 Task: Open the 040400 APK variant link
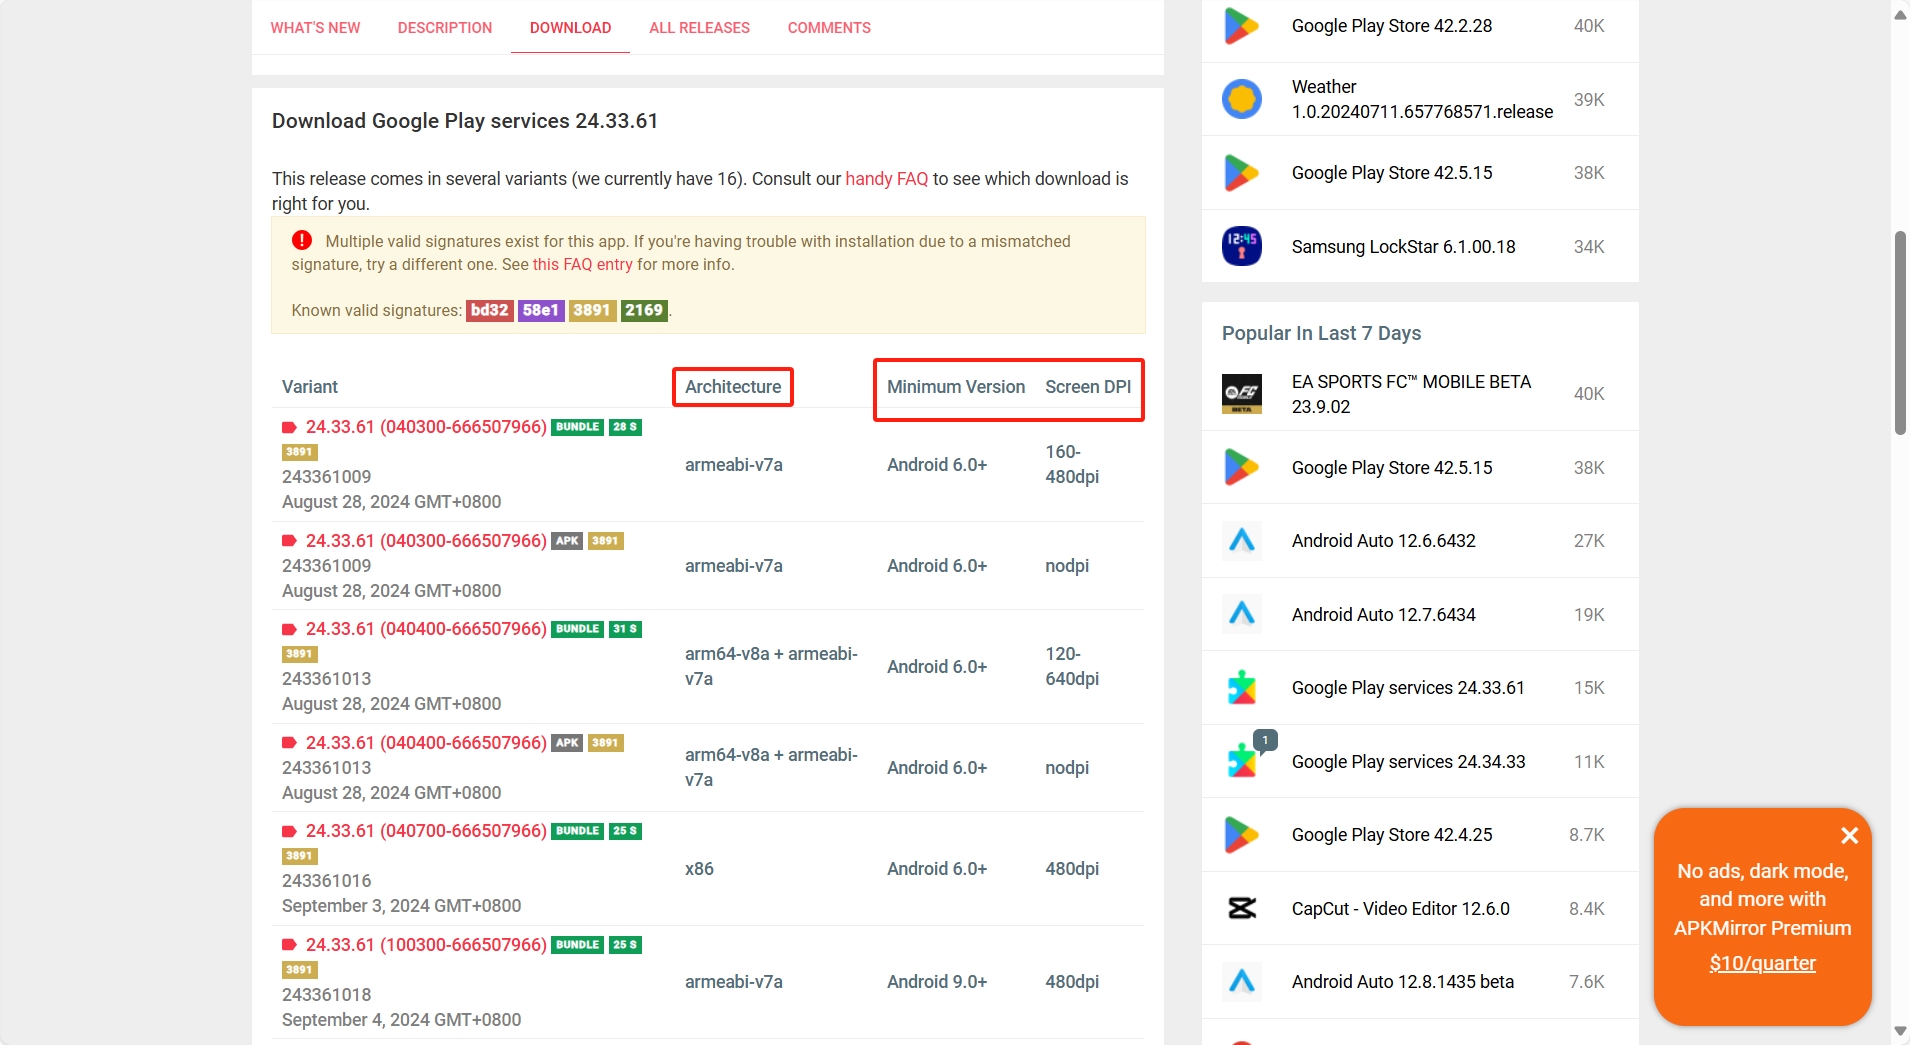coord(426,743)
